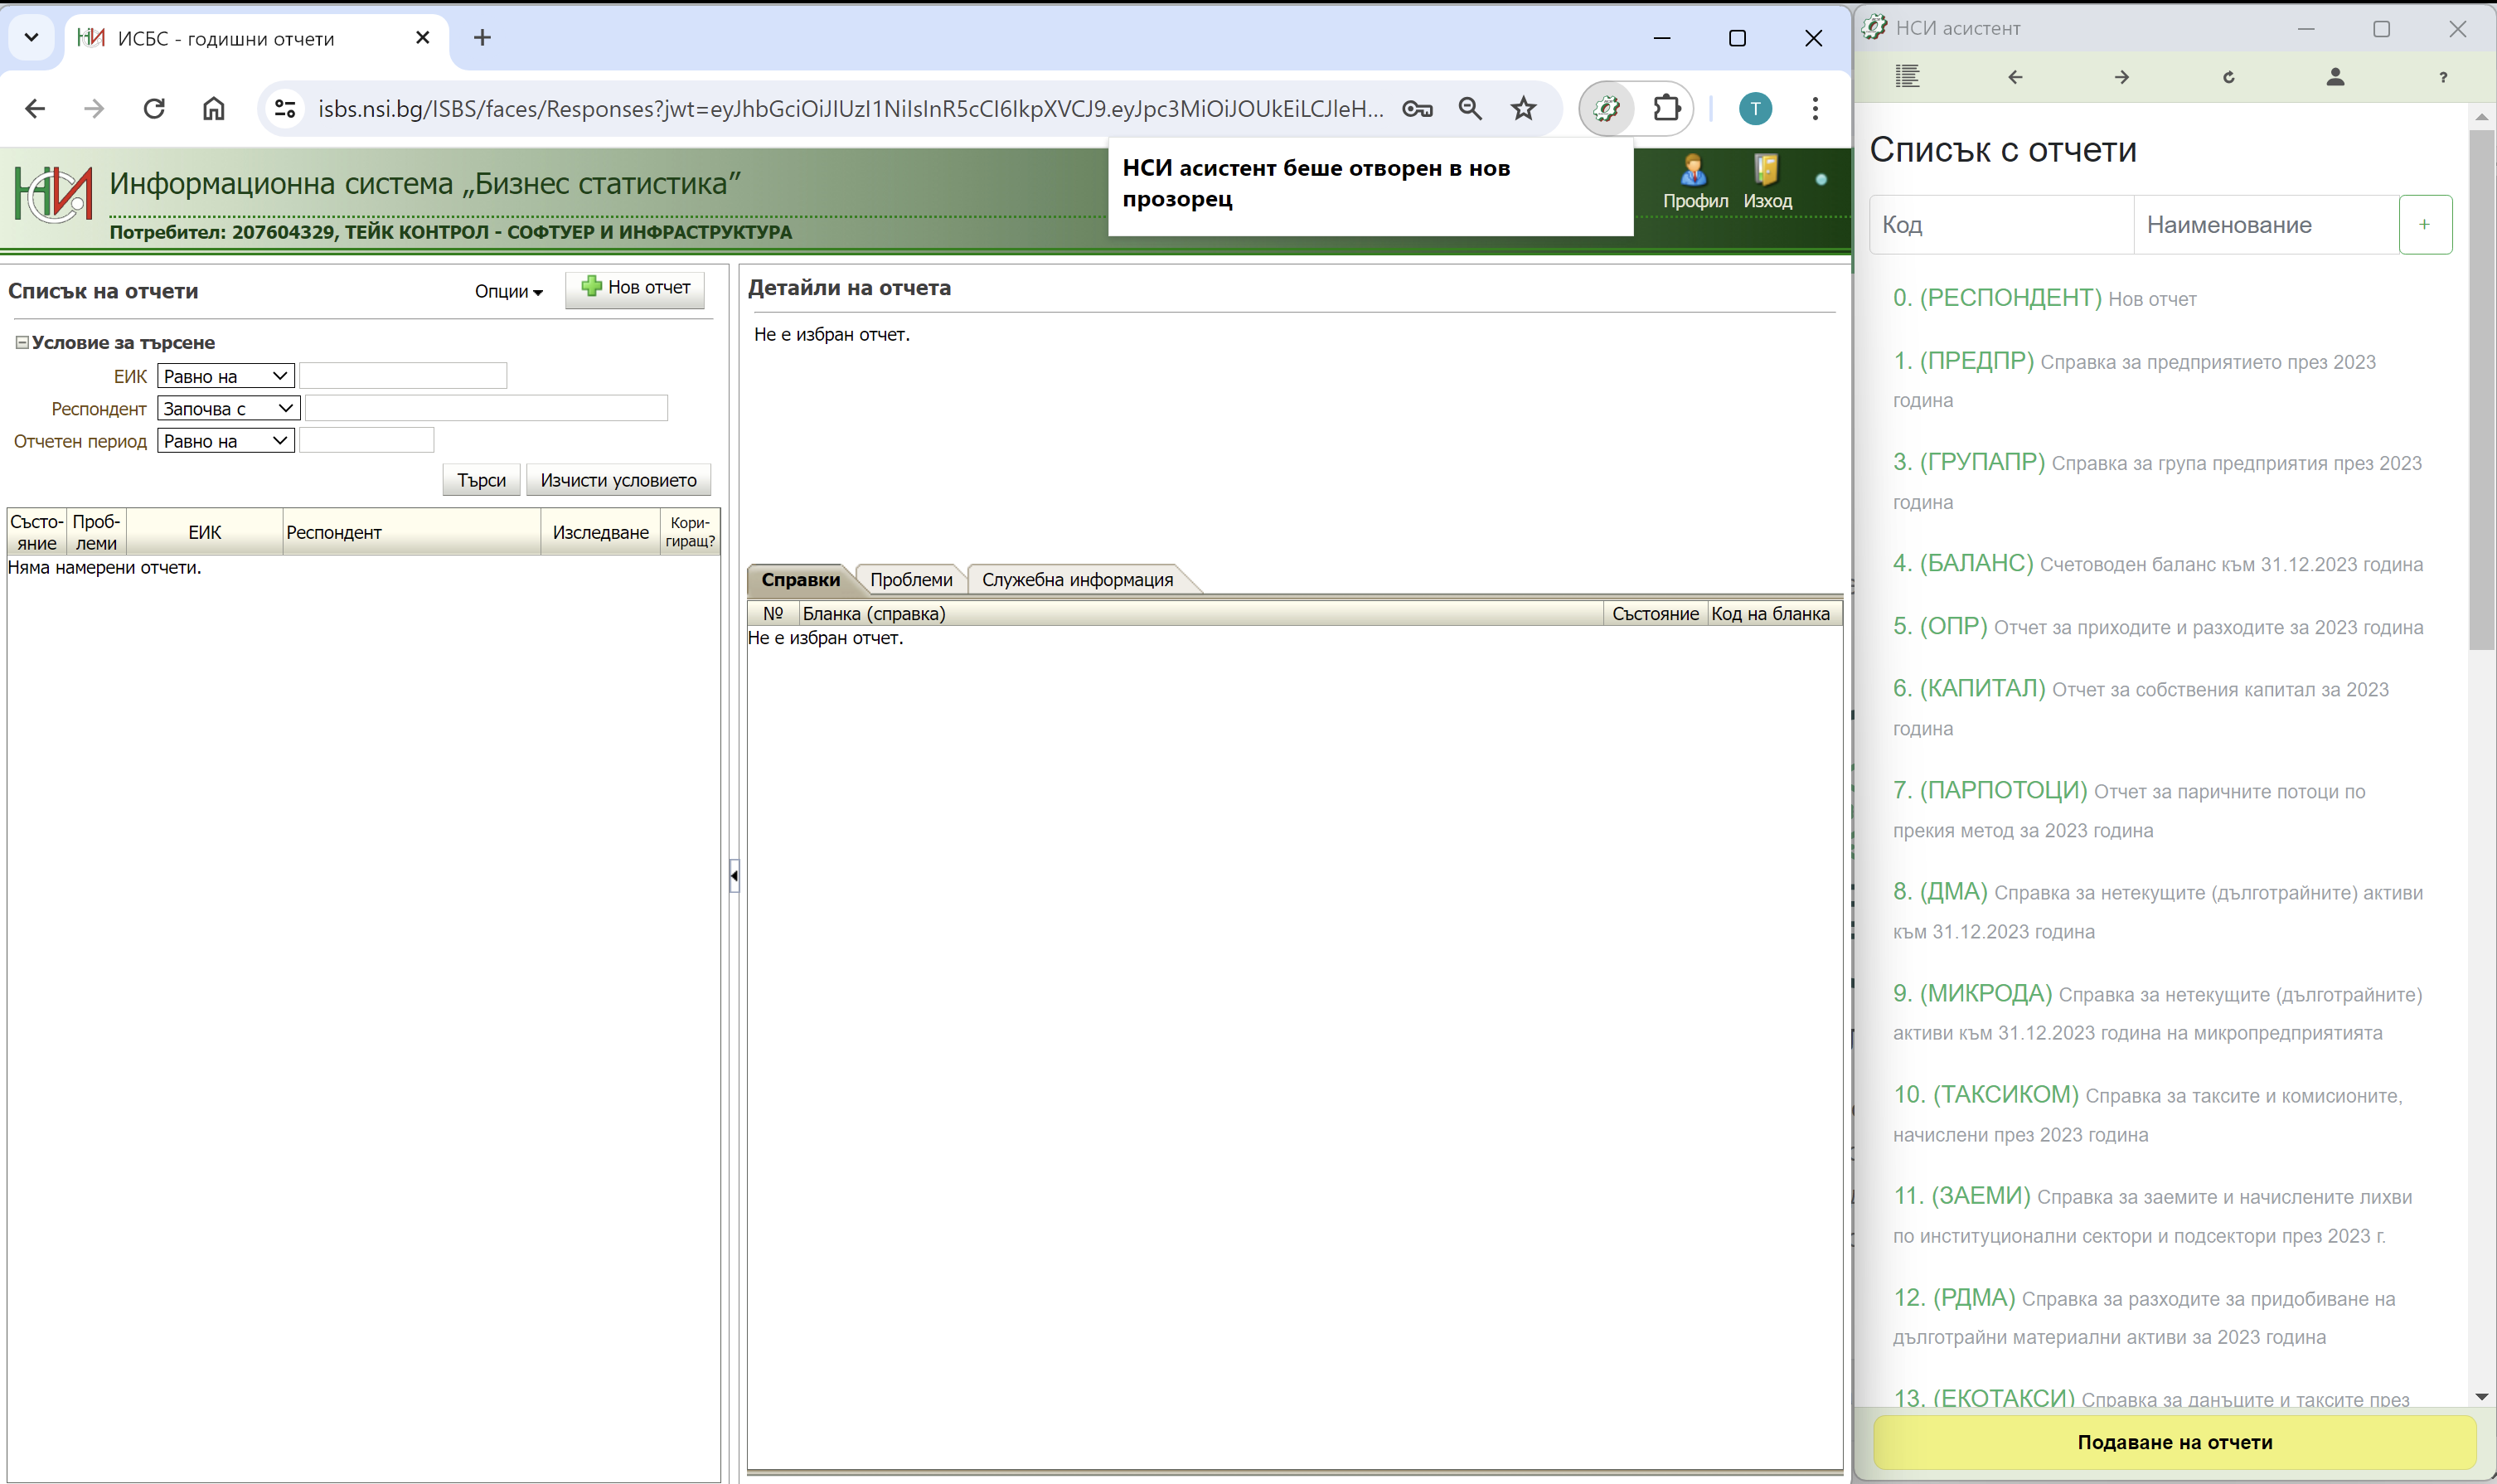Collapse the left panel splitter arrow

click(x=734, y=875)
